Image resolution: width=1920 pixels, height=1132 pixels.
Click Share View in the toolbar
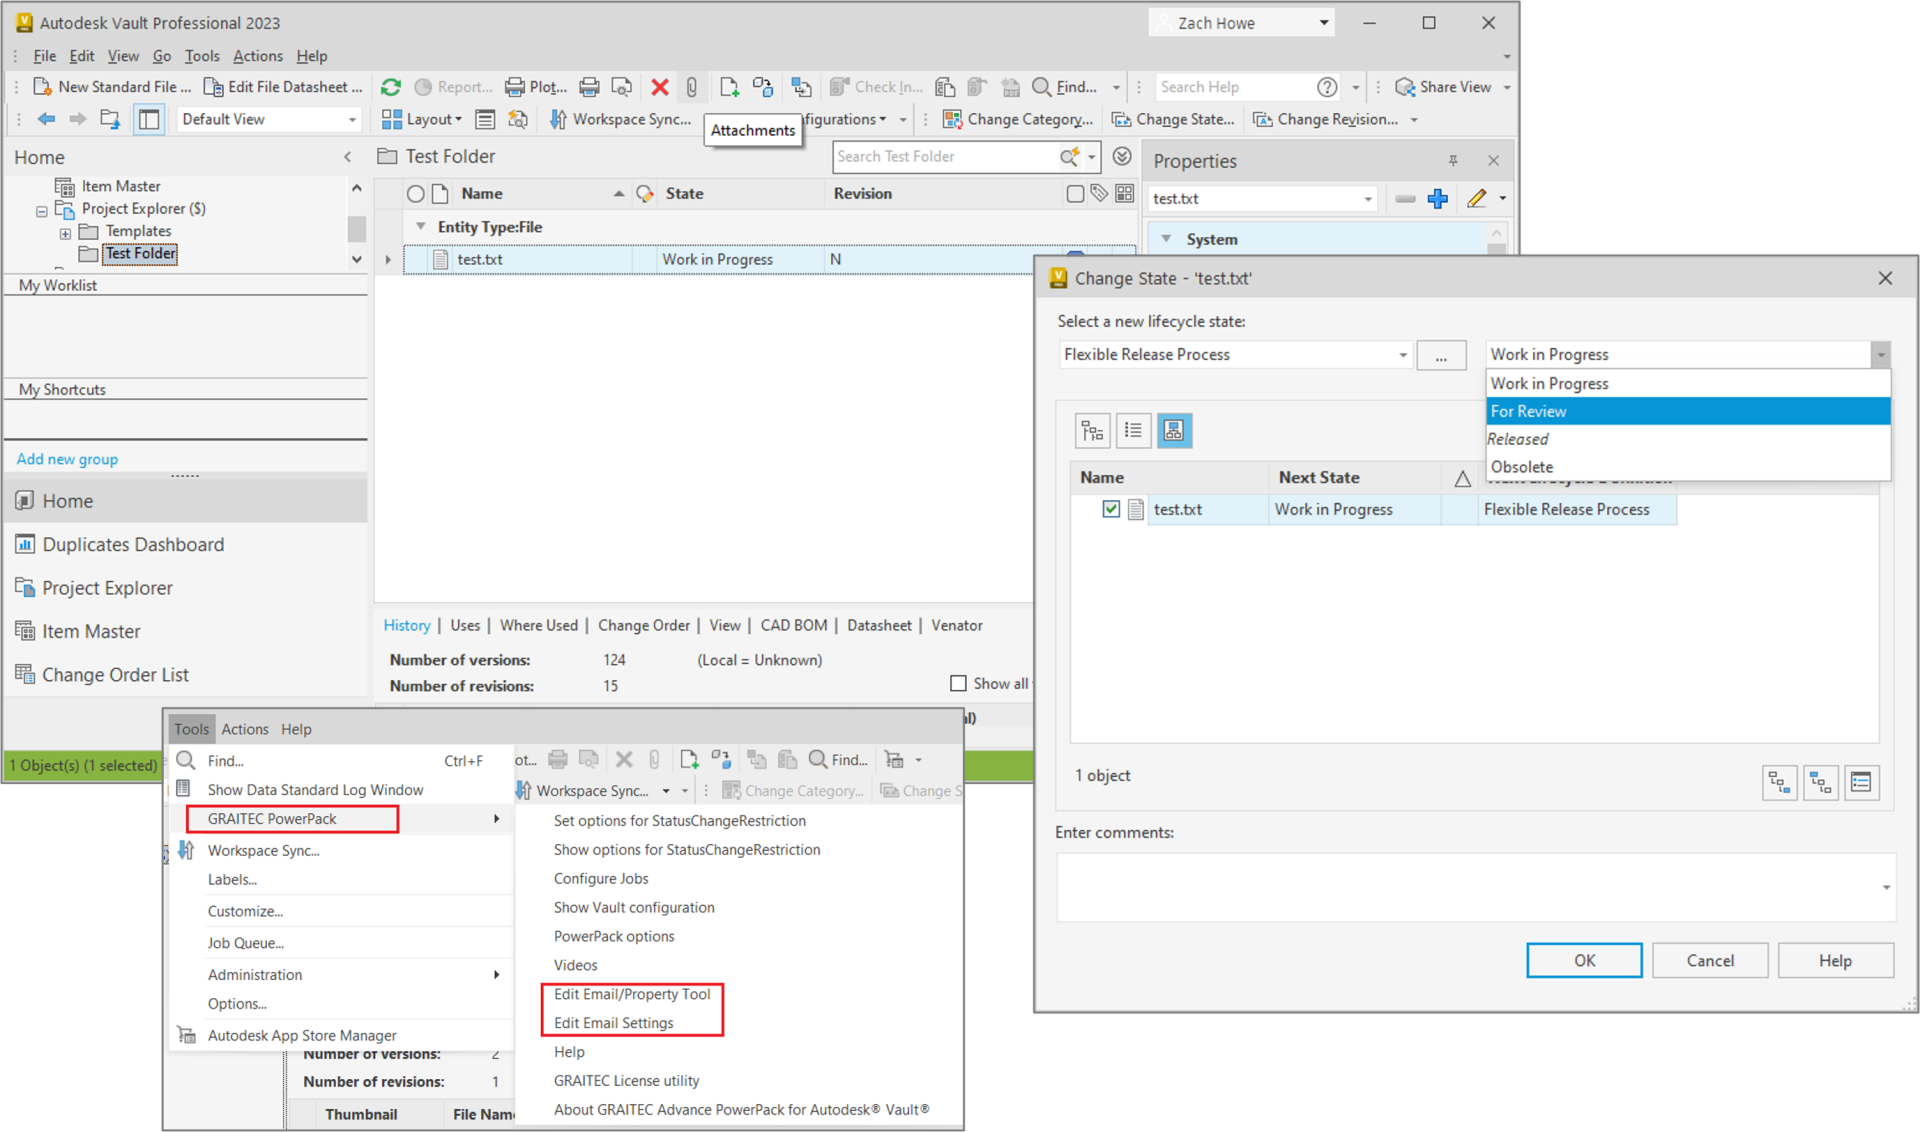click(x=1443, y=87)
